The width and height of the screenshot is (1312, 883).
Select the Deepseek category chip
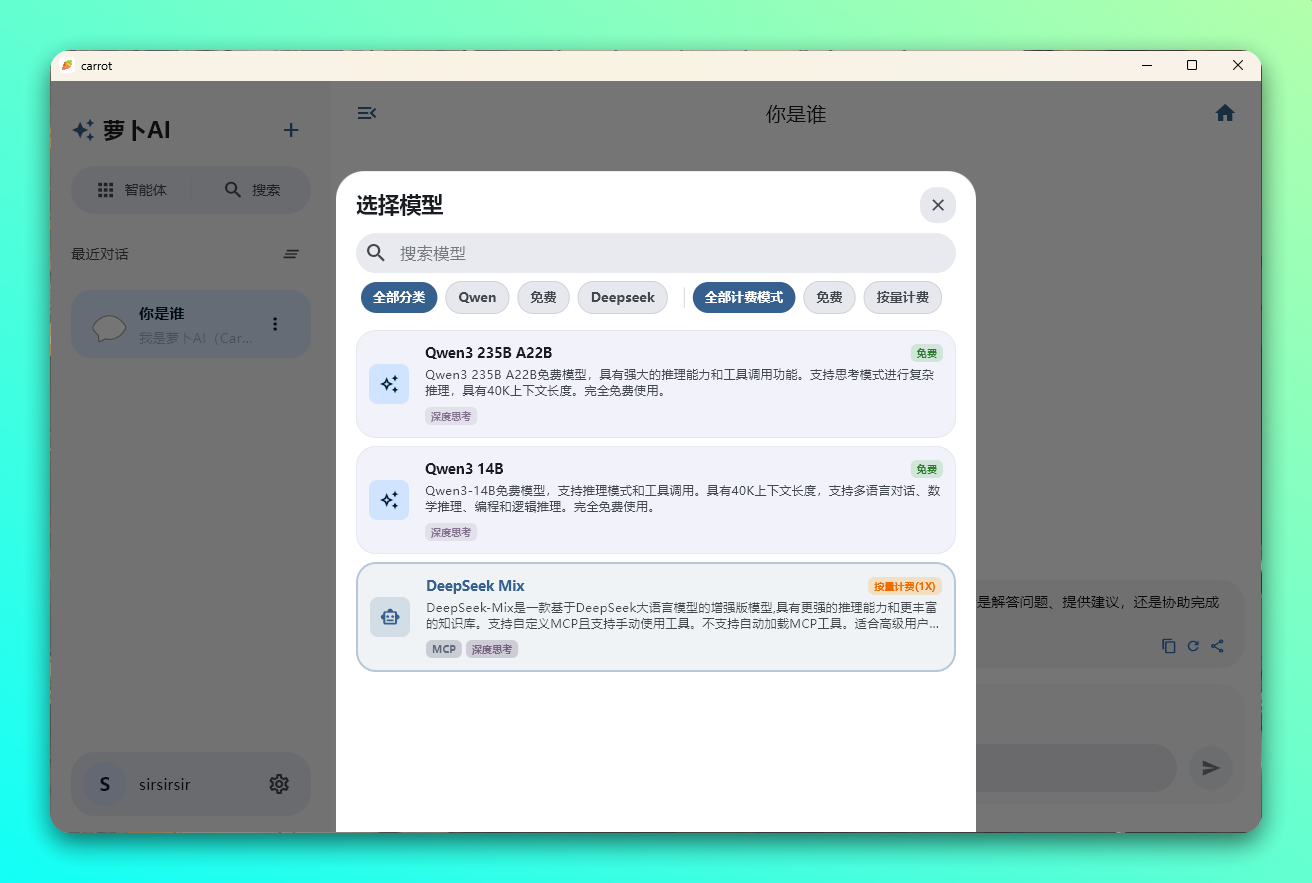[622, 297]
